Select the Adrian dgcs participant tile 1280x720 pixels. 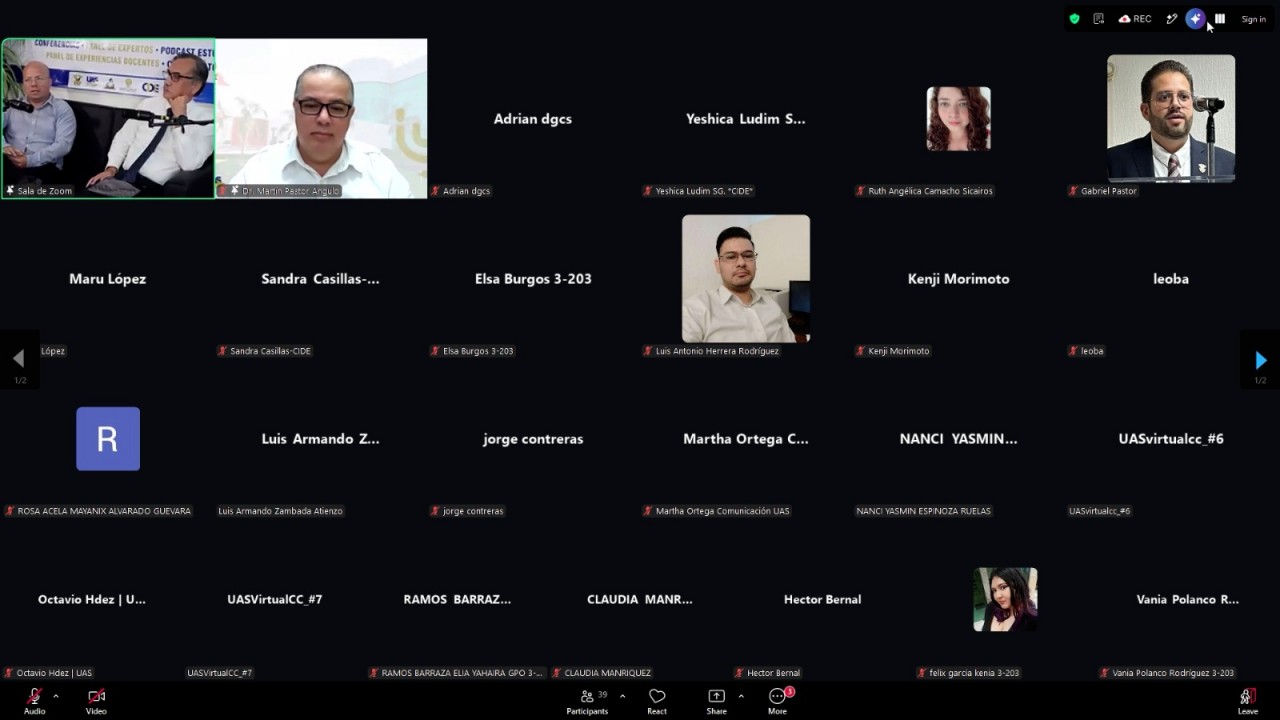pos(533,119)
